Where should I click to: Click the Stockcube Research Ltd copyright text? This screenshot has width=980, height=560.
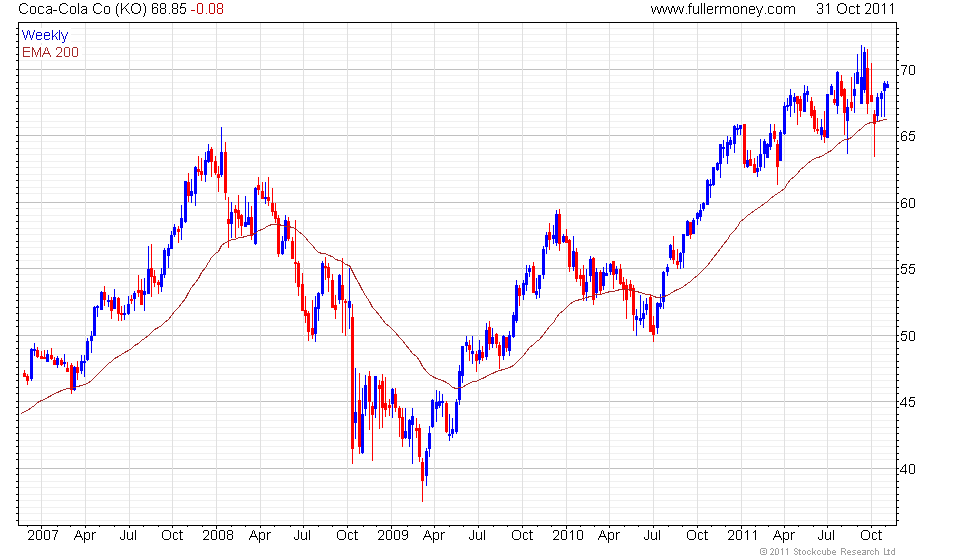click(828, 552)
